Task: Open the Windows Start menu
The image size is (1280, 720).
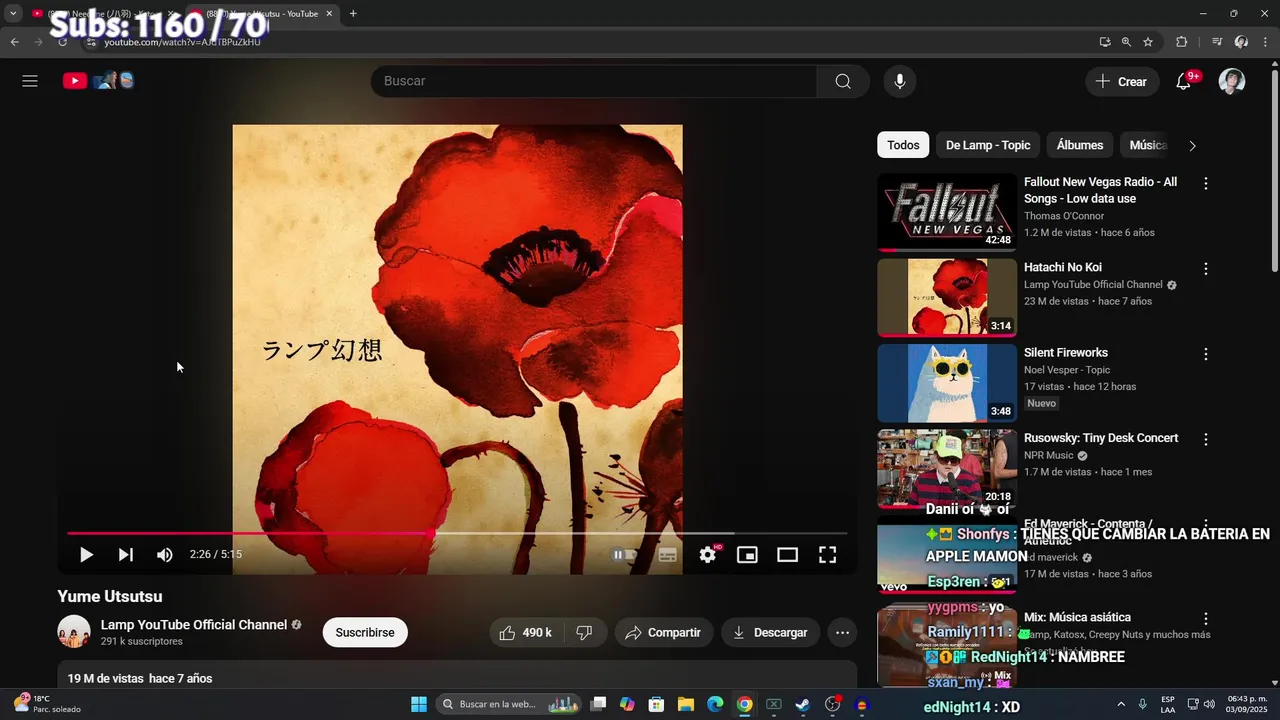Action: (419, 704)
